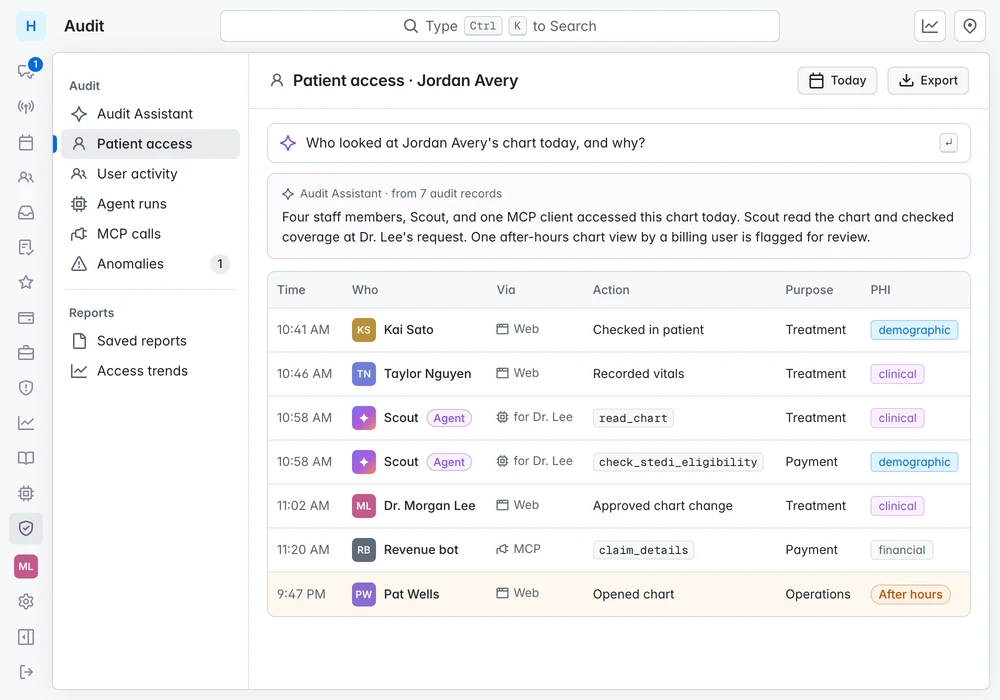Open the line chart sidebar icon
The width and height of the screenshot is (1000, 700).
point(26,423)
